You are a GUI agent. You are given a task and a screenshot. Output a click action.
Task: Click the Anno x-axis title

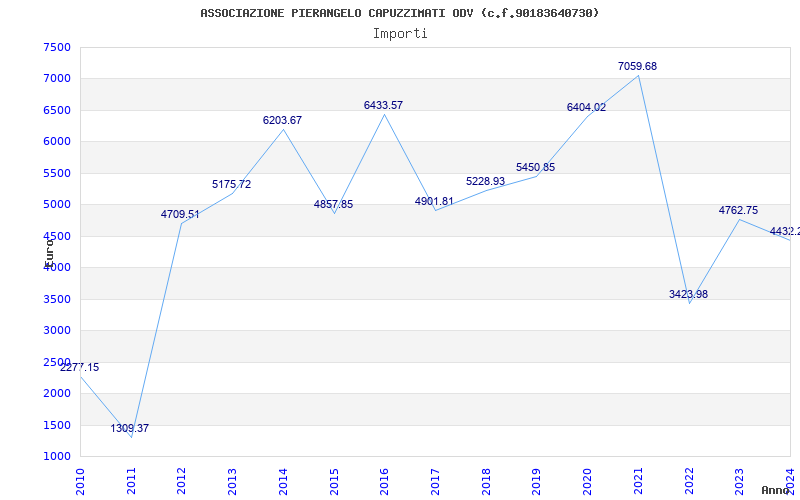pos(775,490)
